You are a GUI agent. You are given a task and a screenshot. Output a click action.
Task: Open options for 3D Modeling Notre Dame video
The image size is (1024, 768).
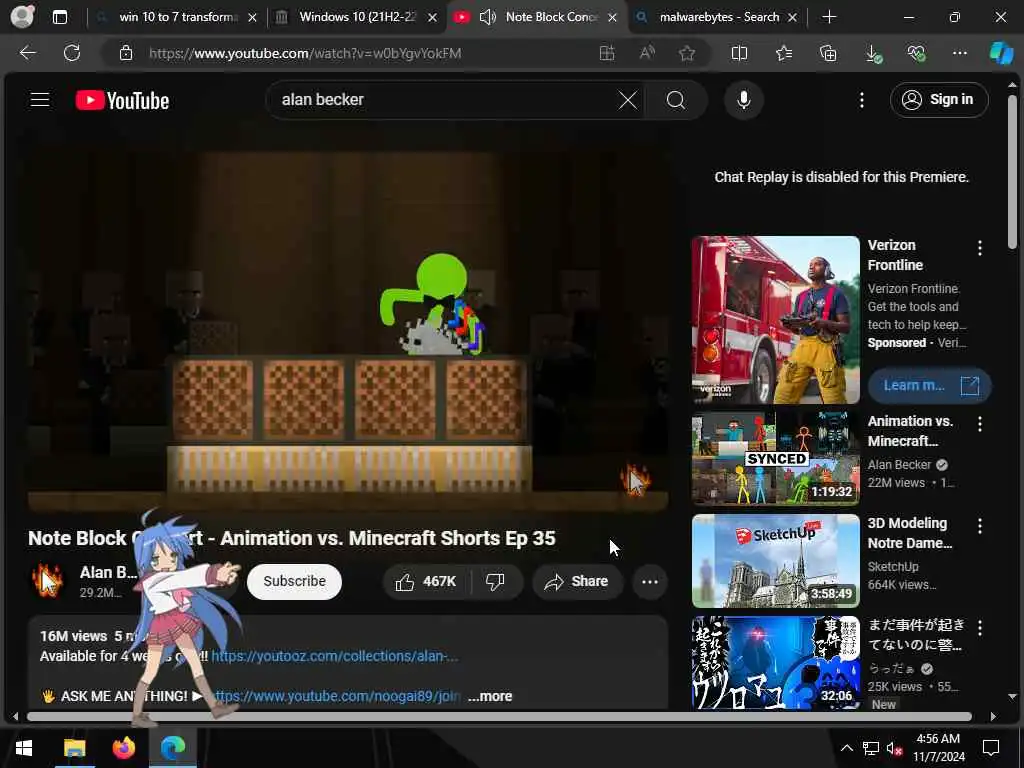(x=980, y=526)
